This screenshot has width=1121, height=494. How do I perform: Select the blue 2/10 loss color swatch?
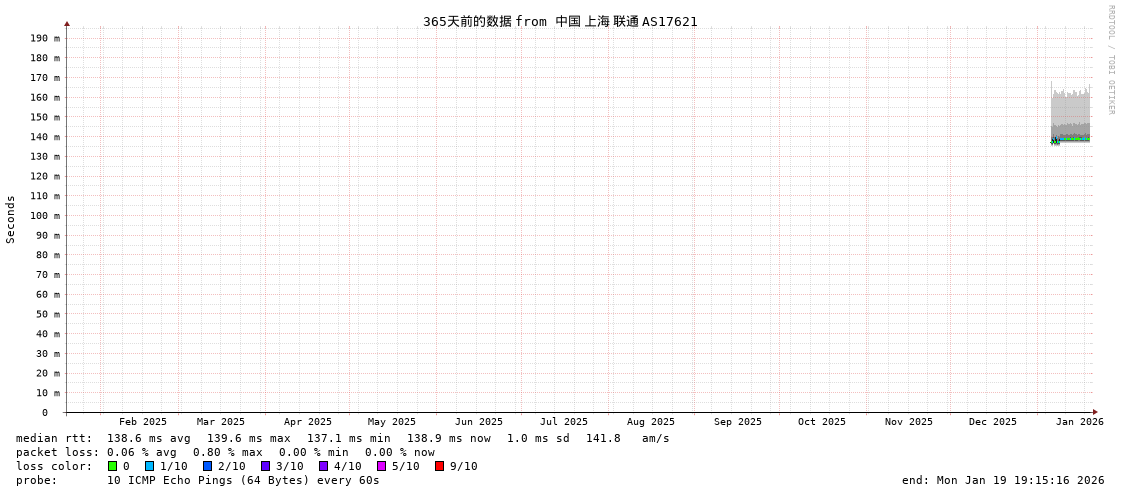(208, 466)
